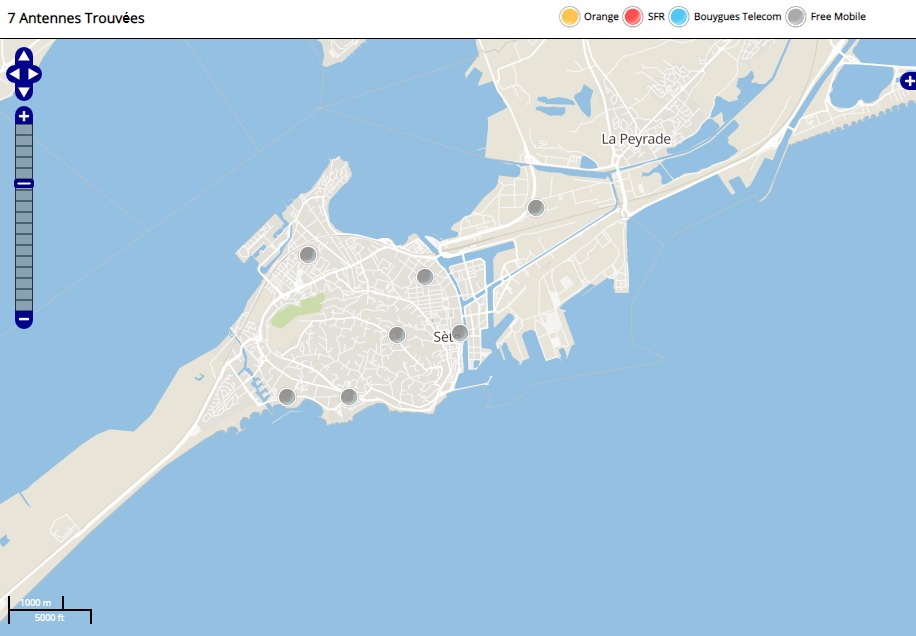Select the northwest antenna marker near the marina

[308, 255]
